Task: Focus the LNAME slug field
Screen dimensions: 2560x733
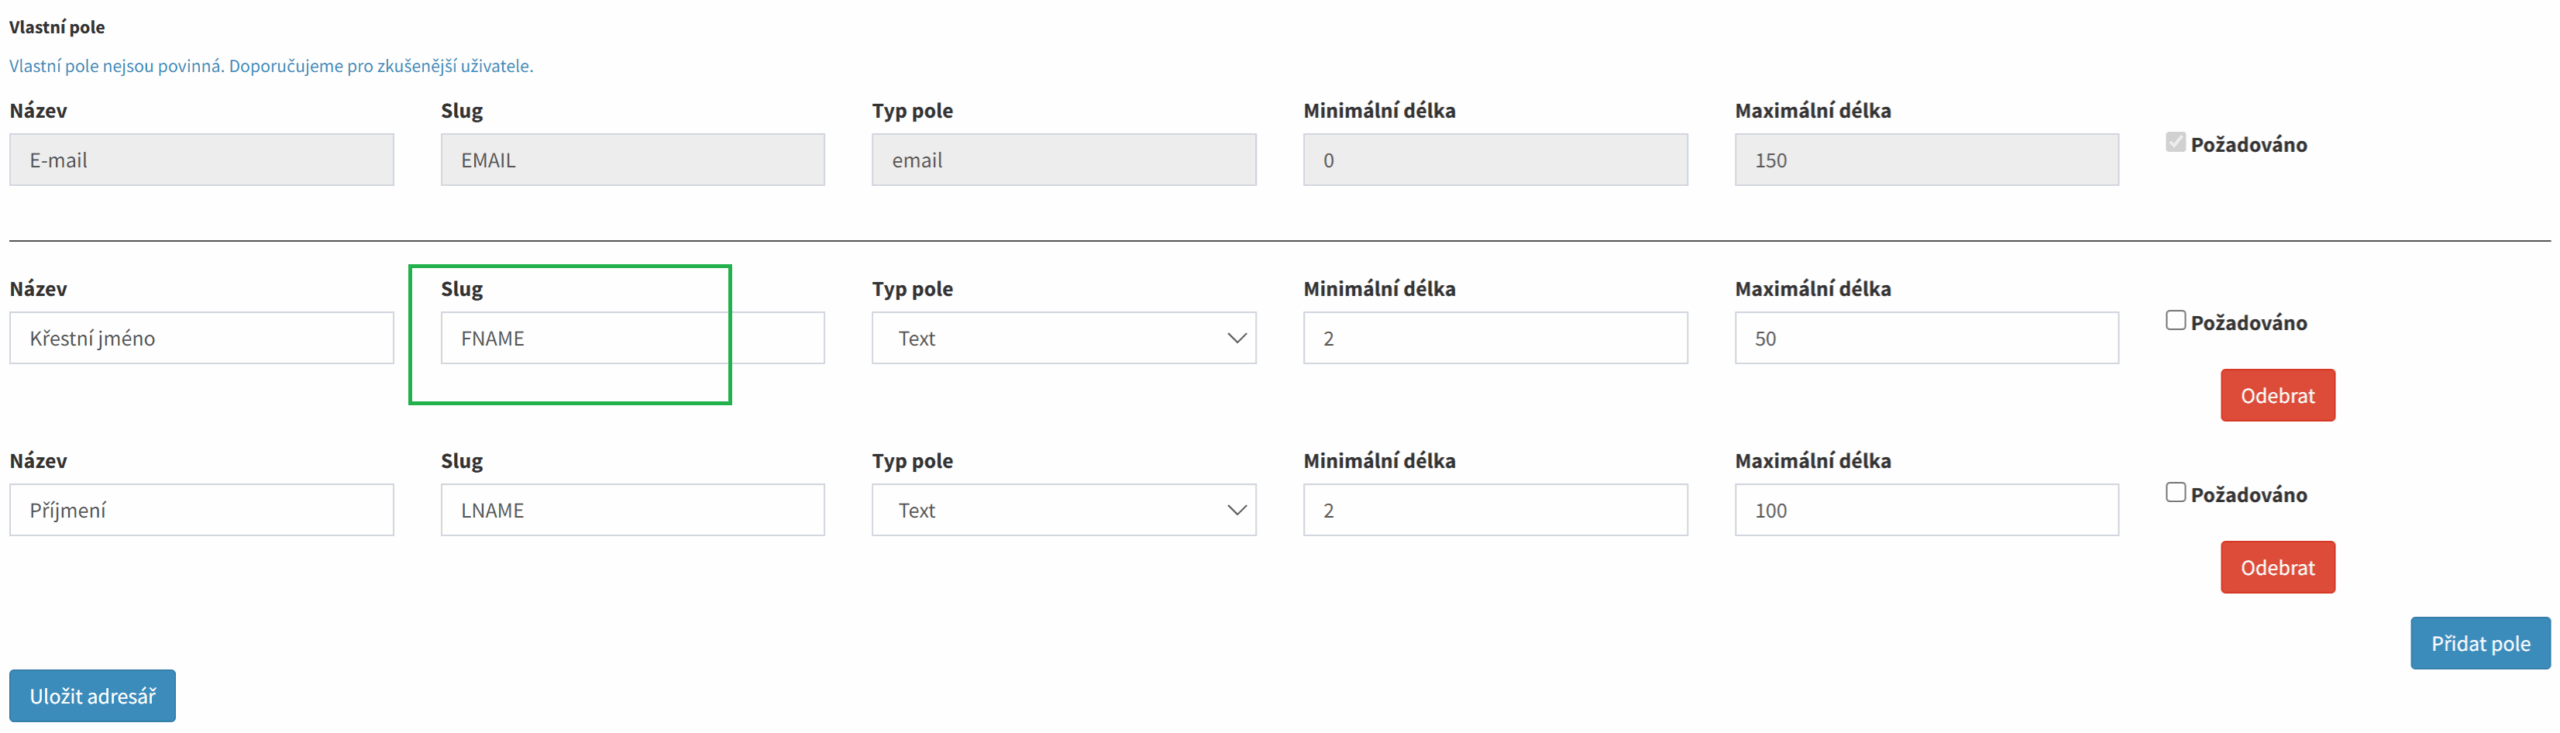Action: [632, 510]
